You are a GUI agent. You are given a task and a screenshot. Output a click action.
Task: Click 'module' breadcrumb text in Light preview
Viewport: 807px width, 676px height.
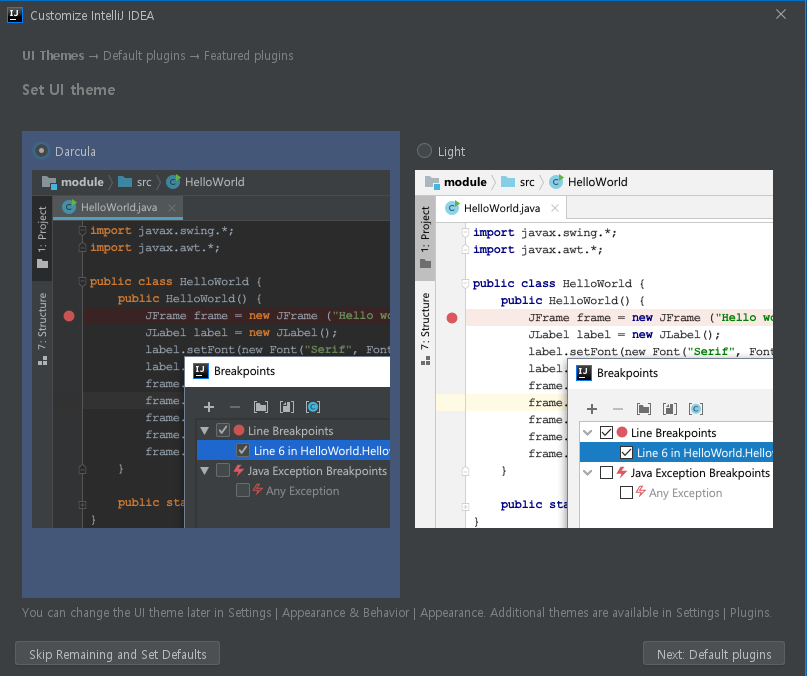coord(465,182)
